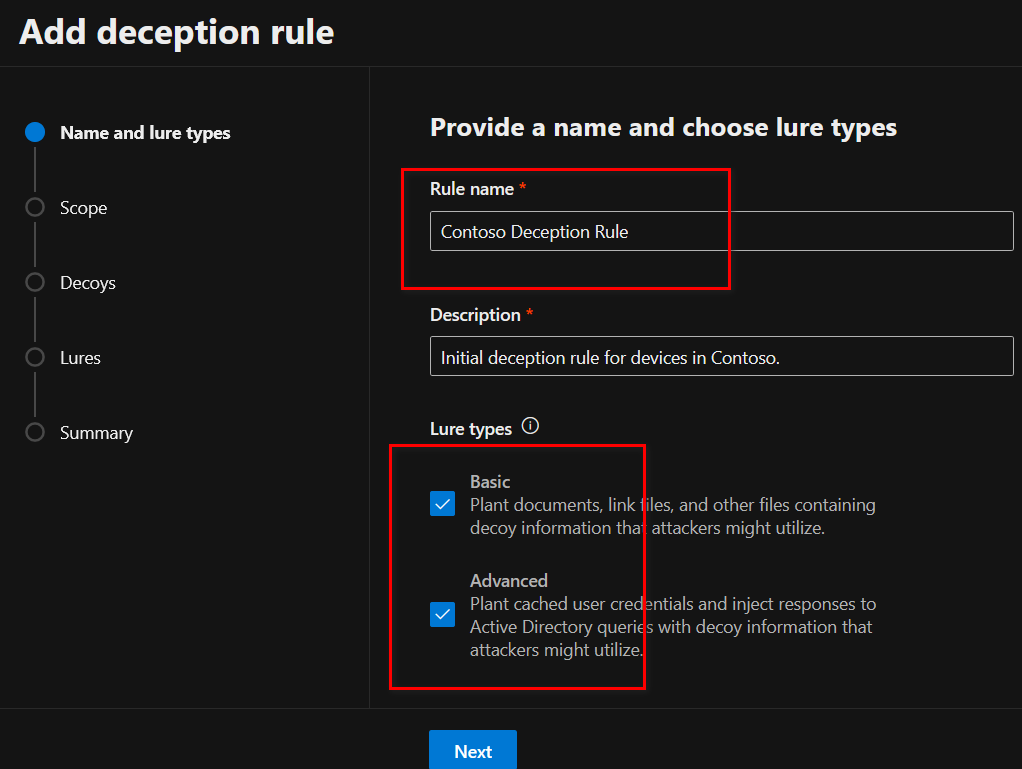This screenshot has width=1022, height=769.
Task: Click the Rule name field label
Action: (471, 189)
